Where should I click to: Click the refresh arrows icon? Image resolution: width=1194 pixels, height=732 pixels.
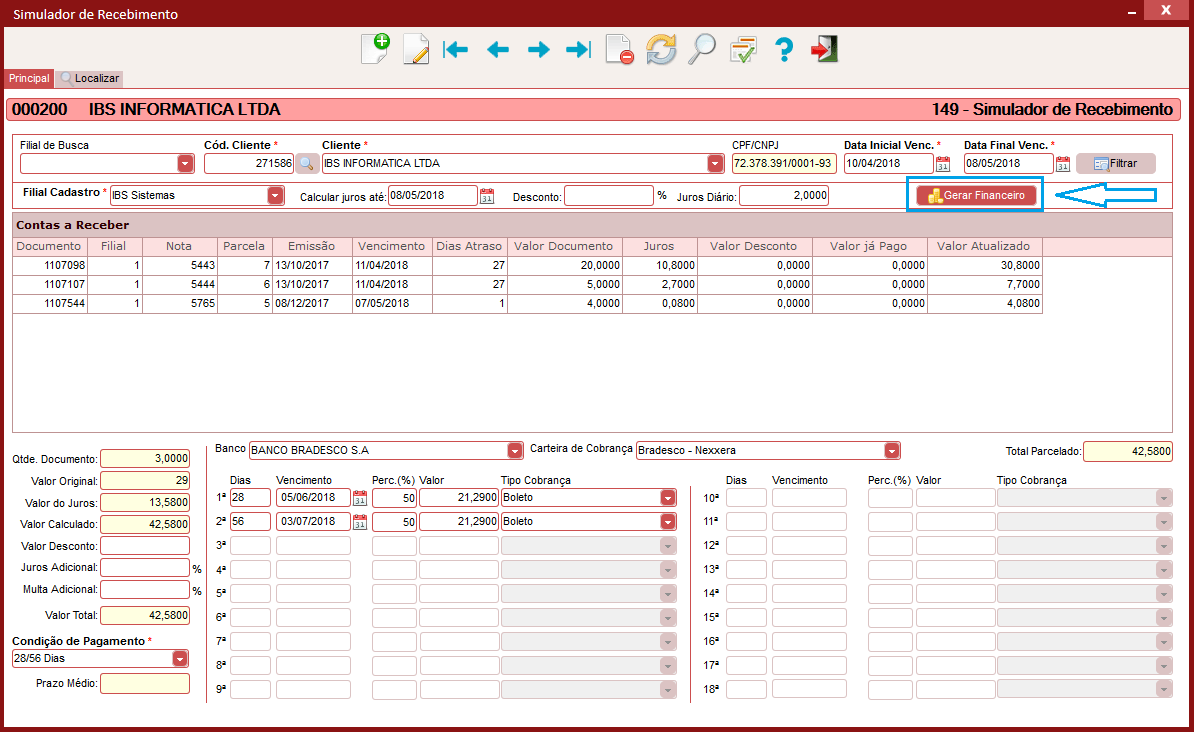[x=661, y=50]
